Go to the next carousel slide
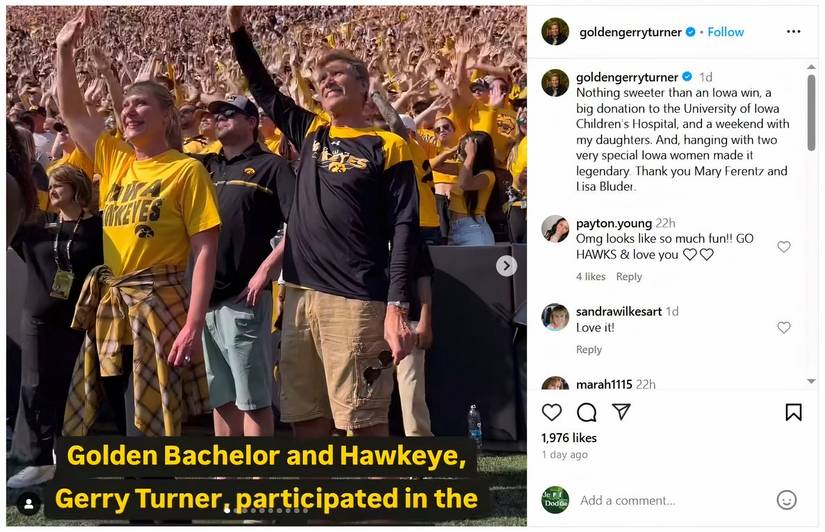Image resolution: width=825 pixels, height=532 pixels. (x=507, y=265)
